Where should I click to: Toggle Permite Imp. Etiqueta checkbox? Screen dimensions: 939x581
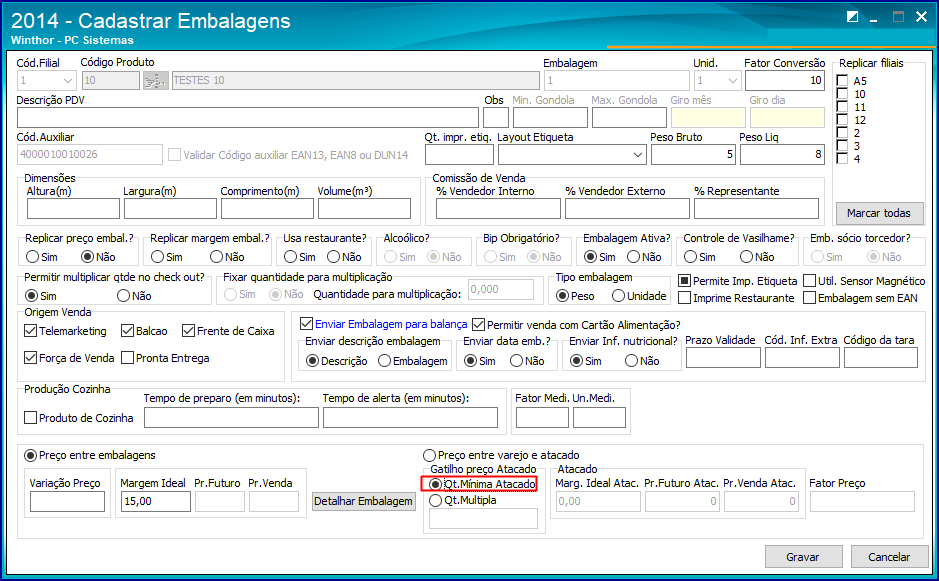coord(684,280)
